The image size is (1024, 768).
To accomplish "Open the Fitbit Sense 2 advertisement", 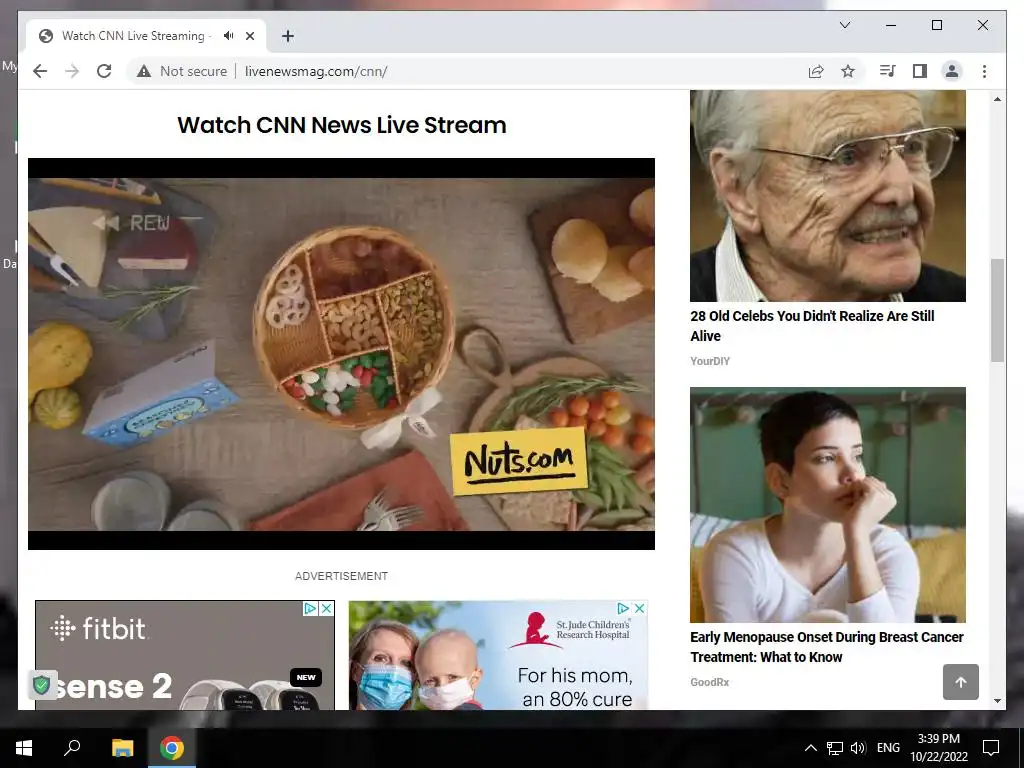I will pos(185,656).
